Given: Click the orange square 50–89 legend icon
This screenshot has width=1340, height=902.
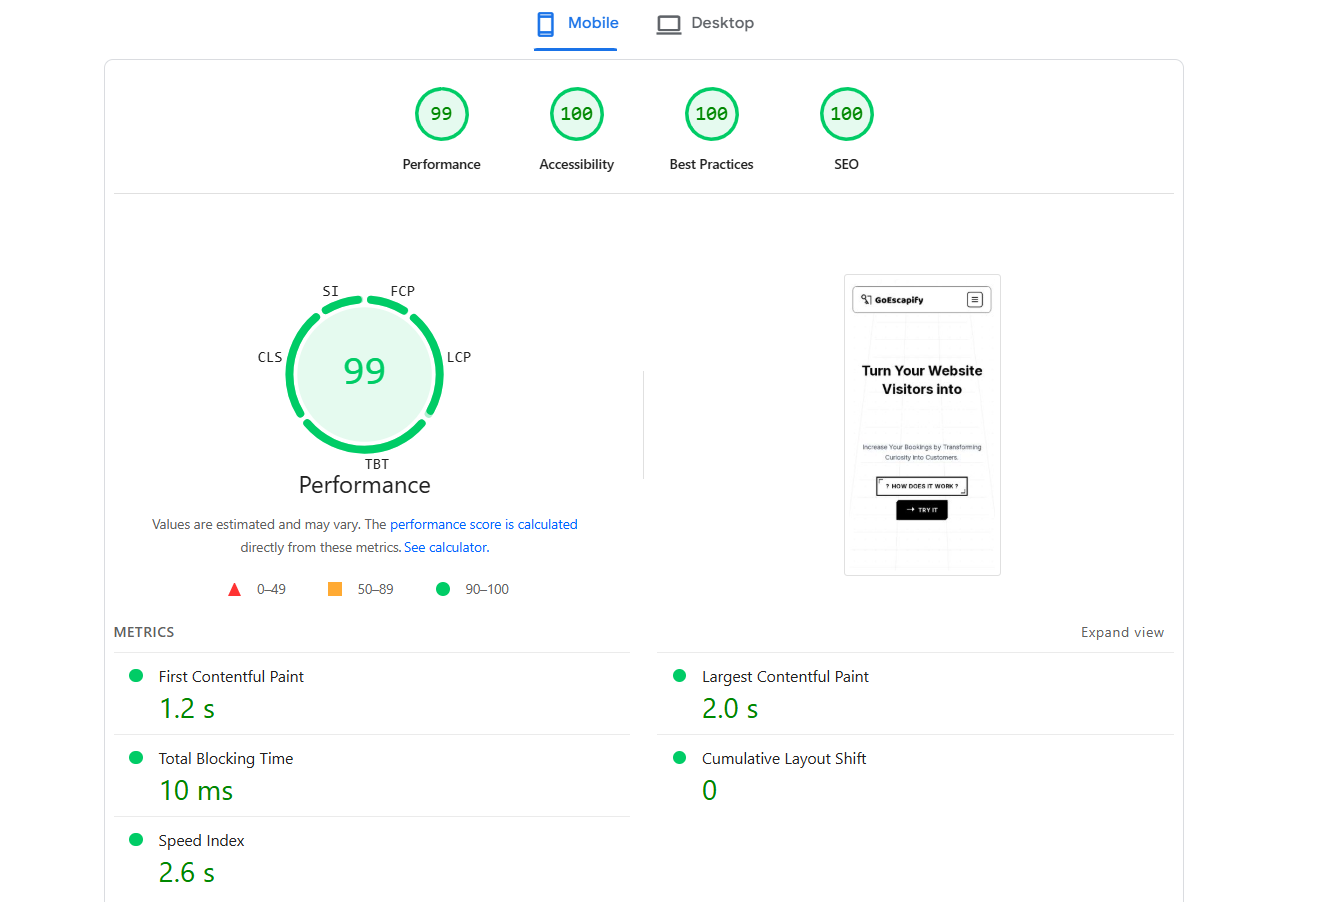Looking at the screenshot, I should click(x=335, y=589).
